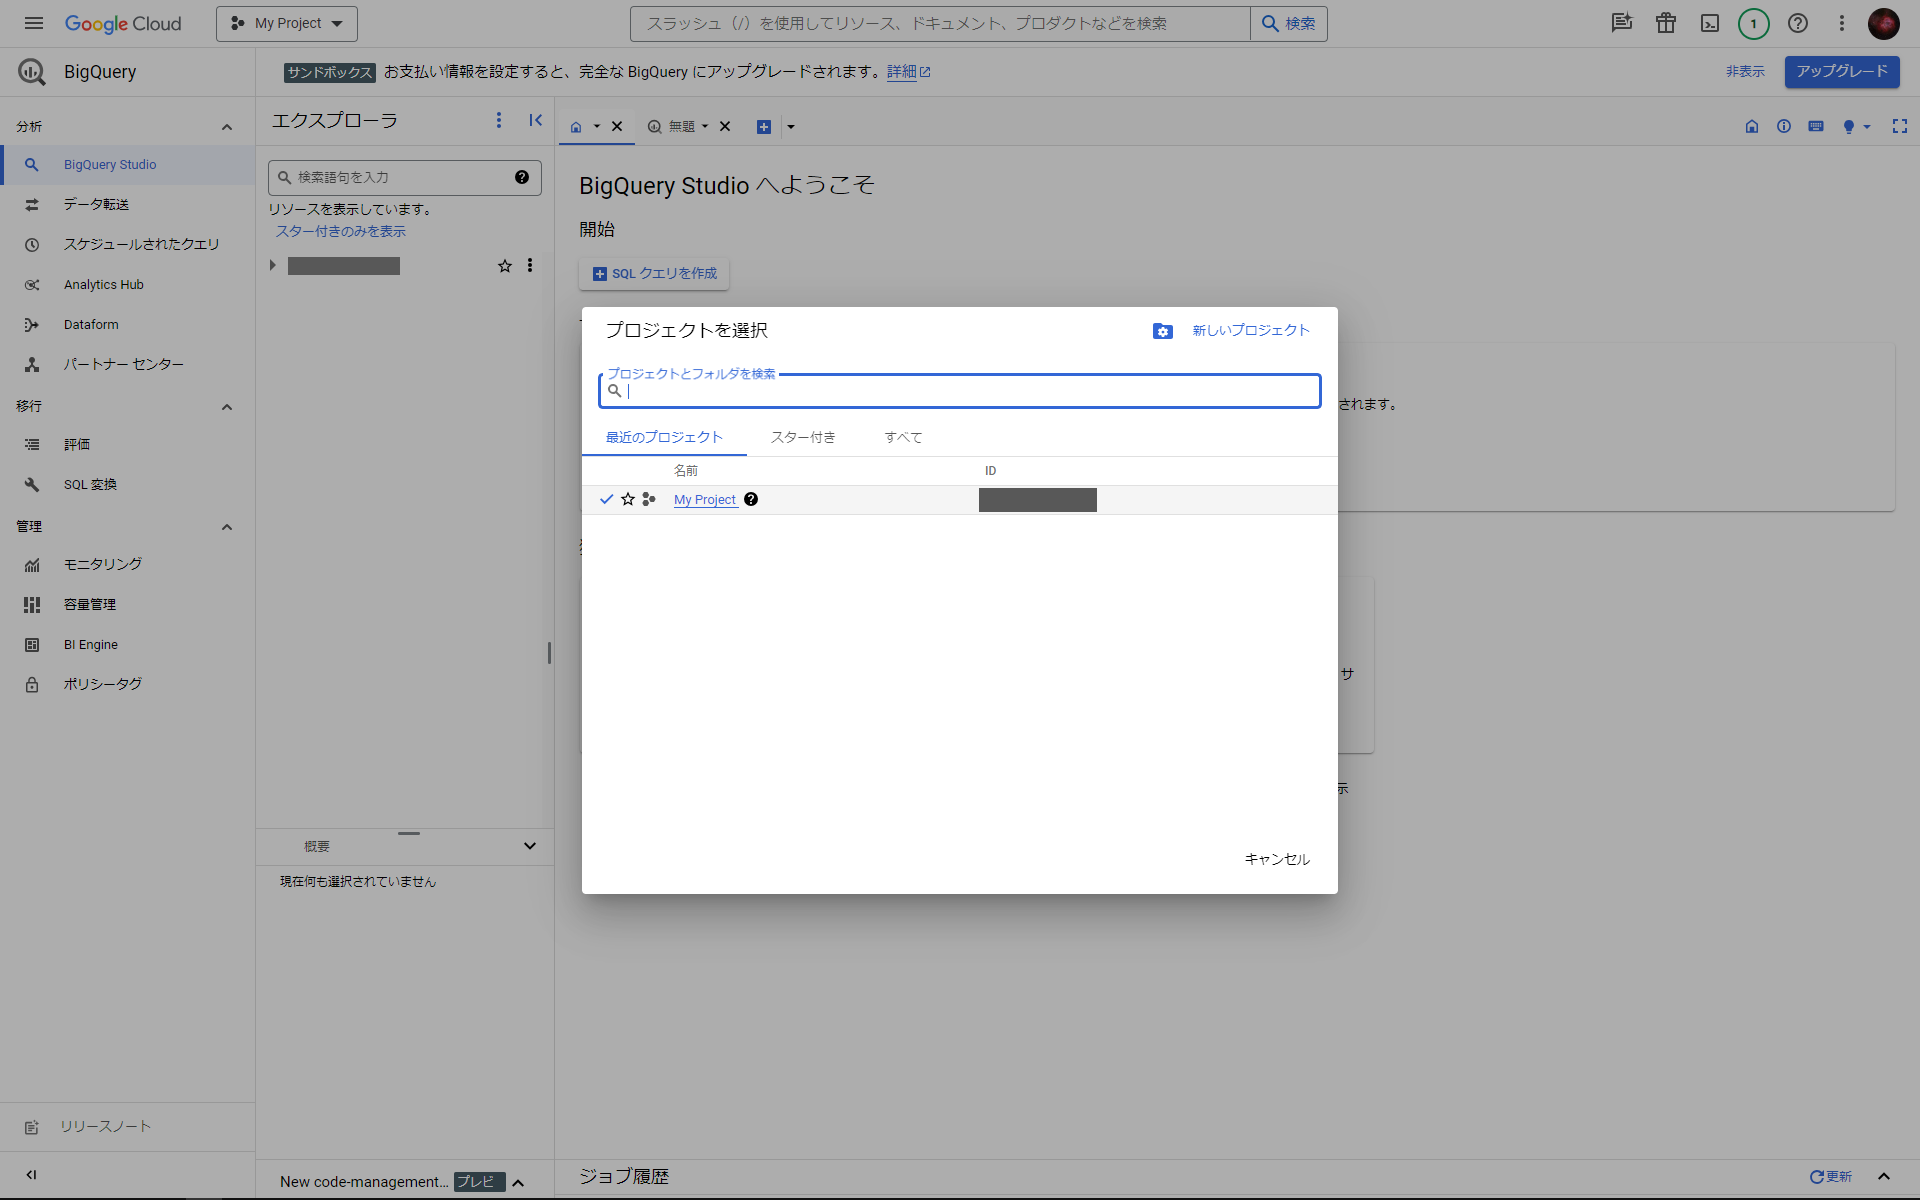The height and width of the screenshot is (1200, 1920).
Task: Open the Cloud Shell terminal icon
Action: (1709, 23)
